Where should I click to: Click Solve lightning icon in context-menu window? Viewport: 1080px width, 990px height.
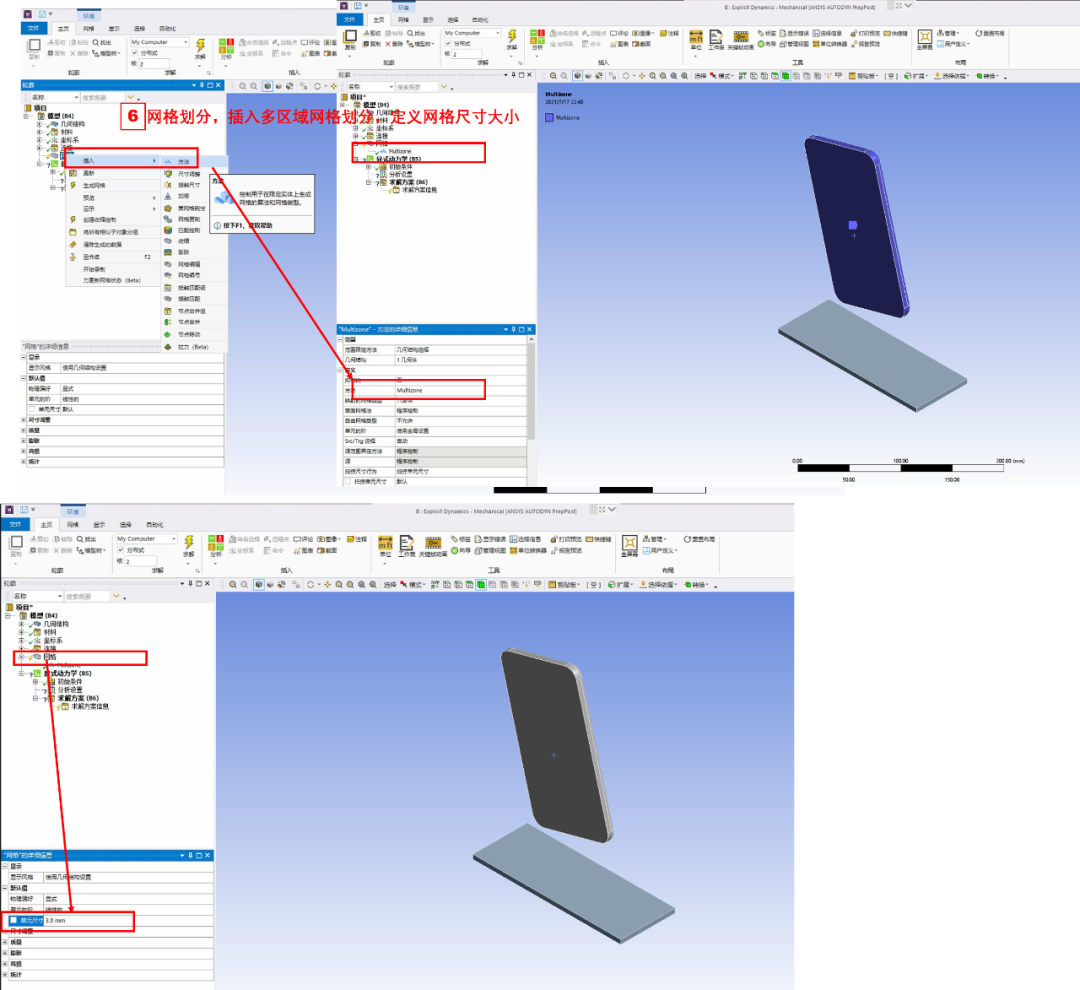click(x=200, y=45)
